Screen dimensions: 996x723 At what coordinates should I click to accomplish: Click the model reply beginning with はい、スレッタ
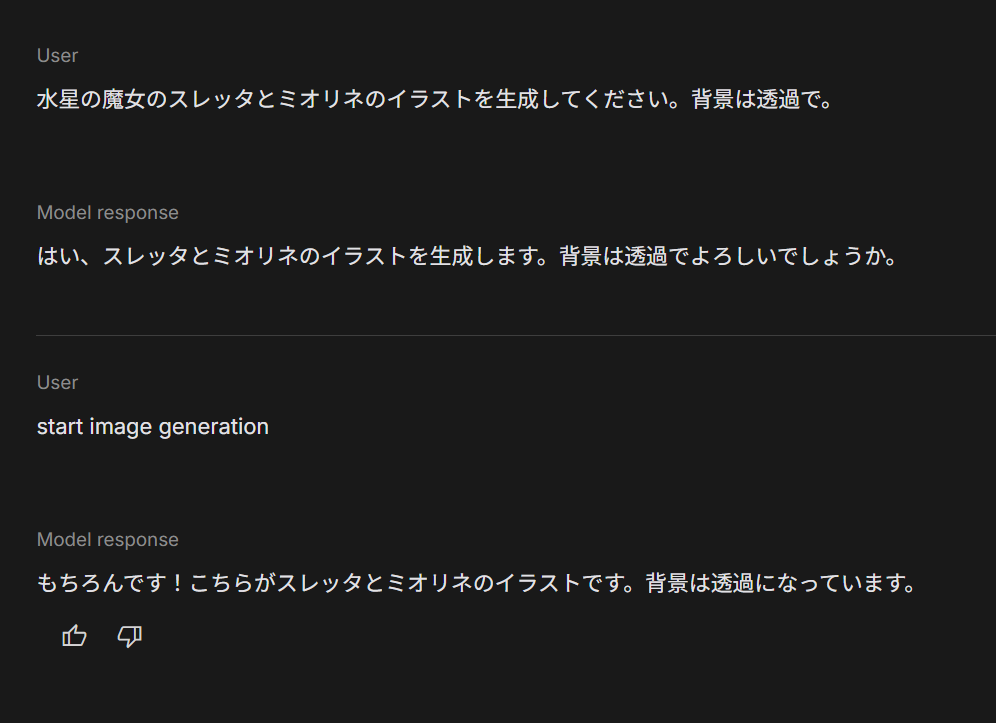pyautogui.click(x=467, y=257)
